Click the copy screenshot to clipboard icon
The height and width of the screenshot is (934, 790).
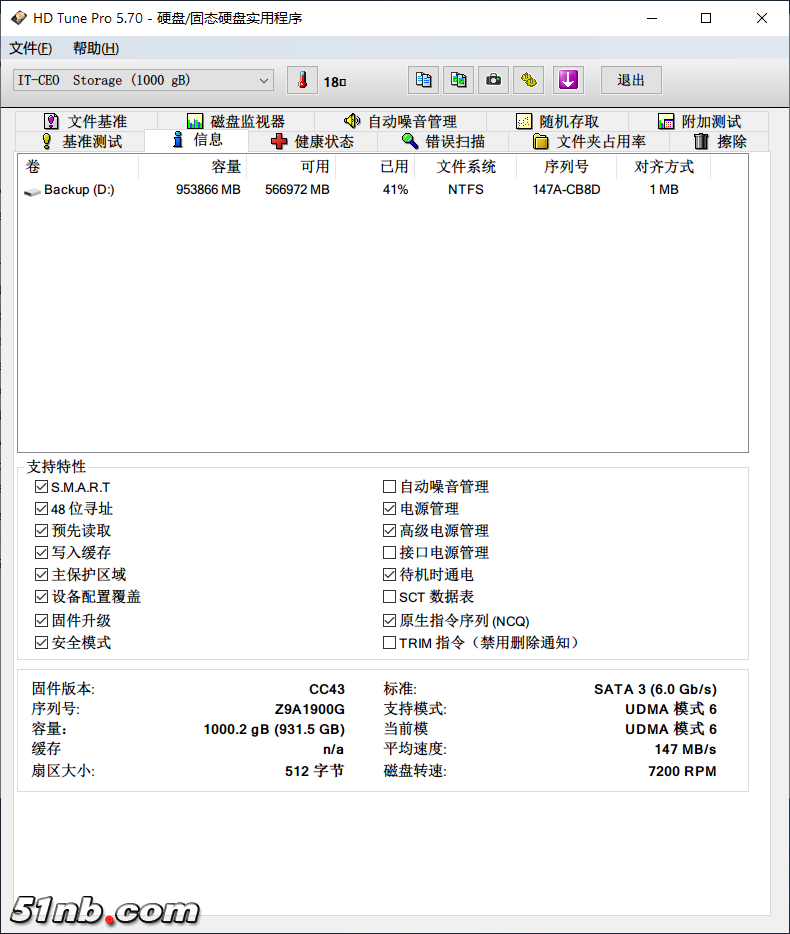pyautogui.click(x=458, y=80)
